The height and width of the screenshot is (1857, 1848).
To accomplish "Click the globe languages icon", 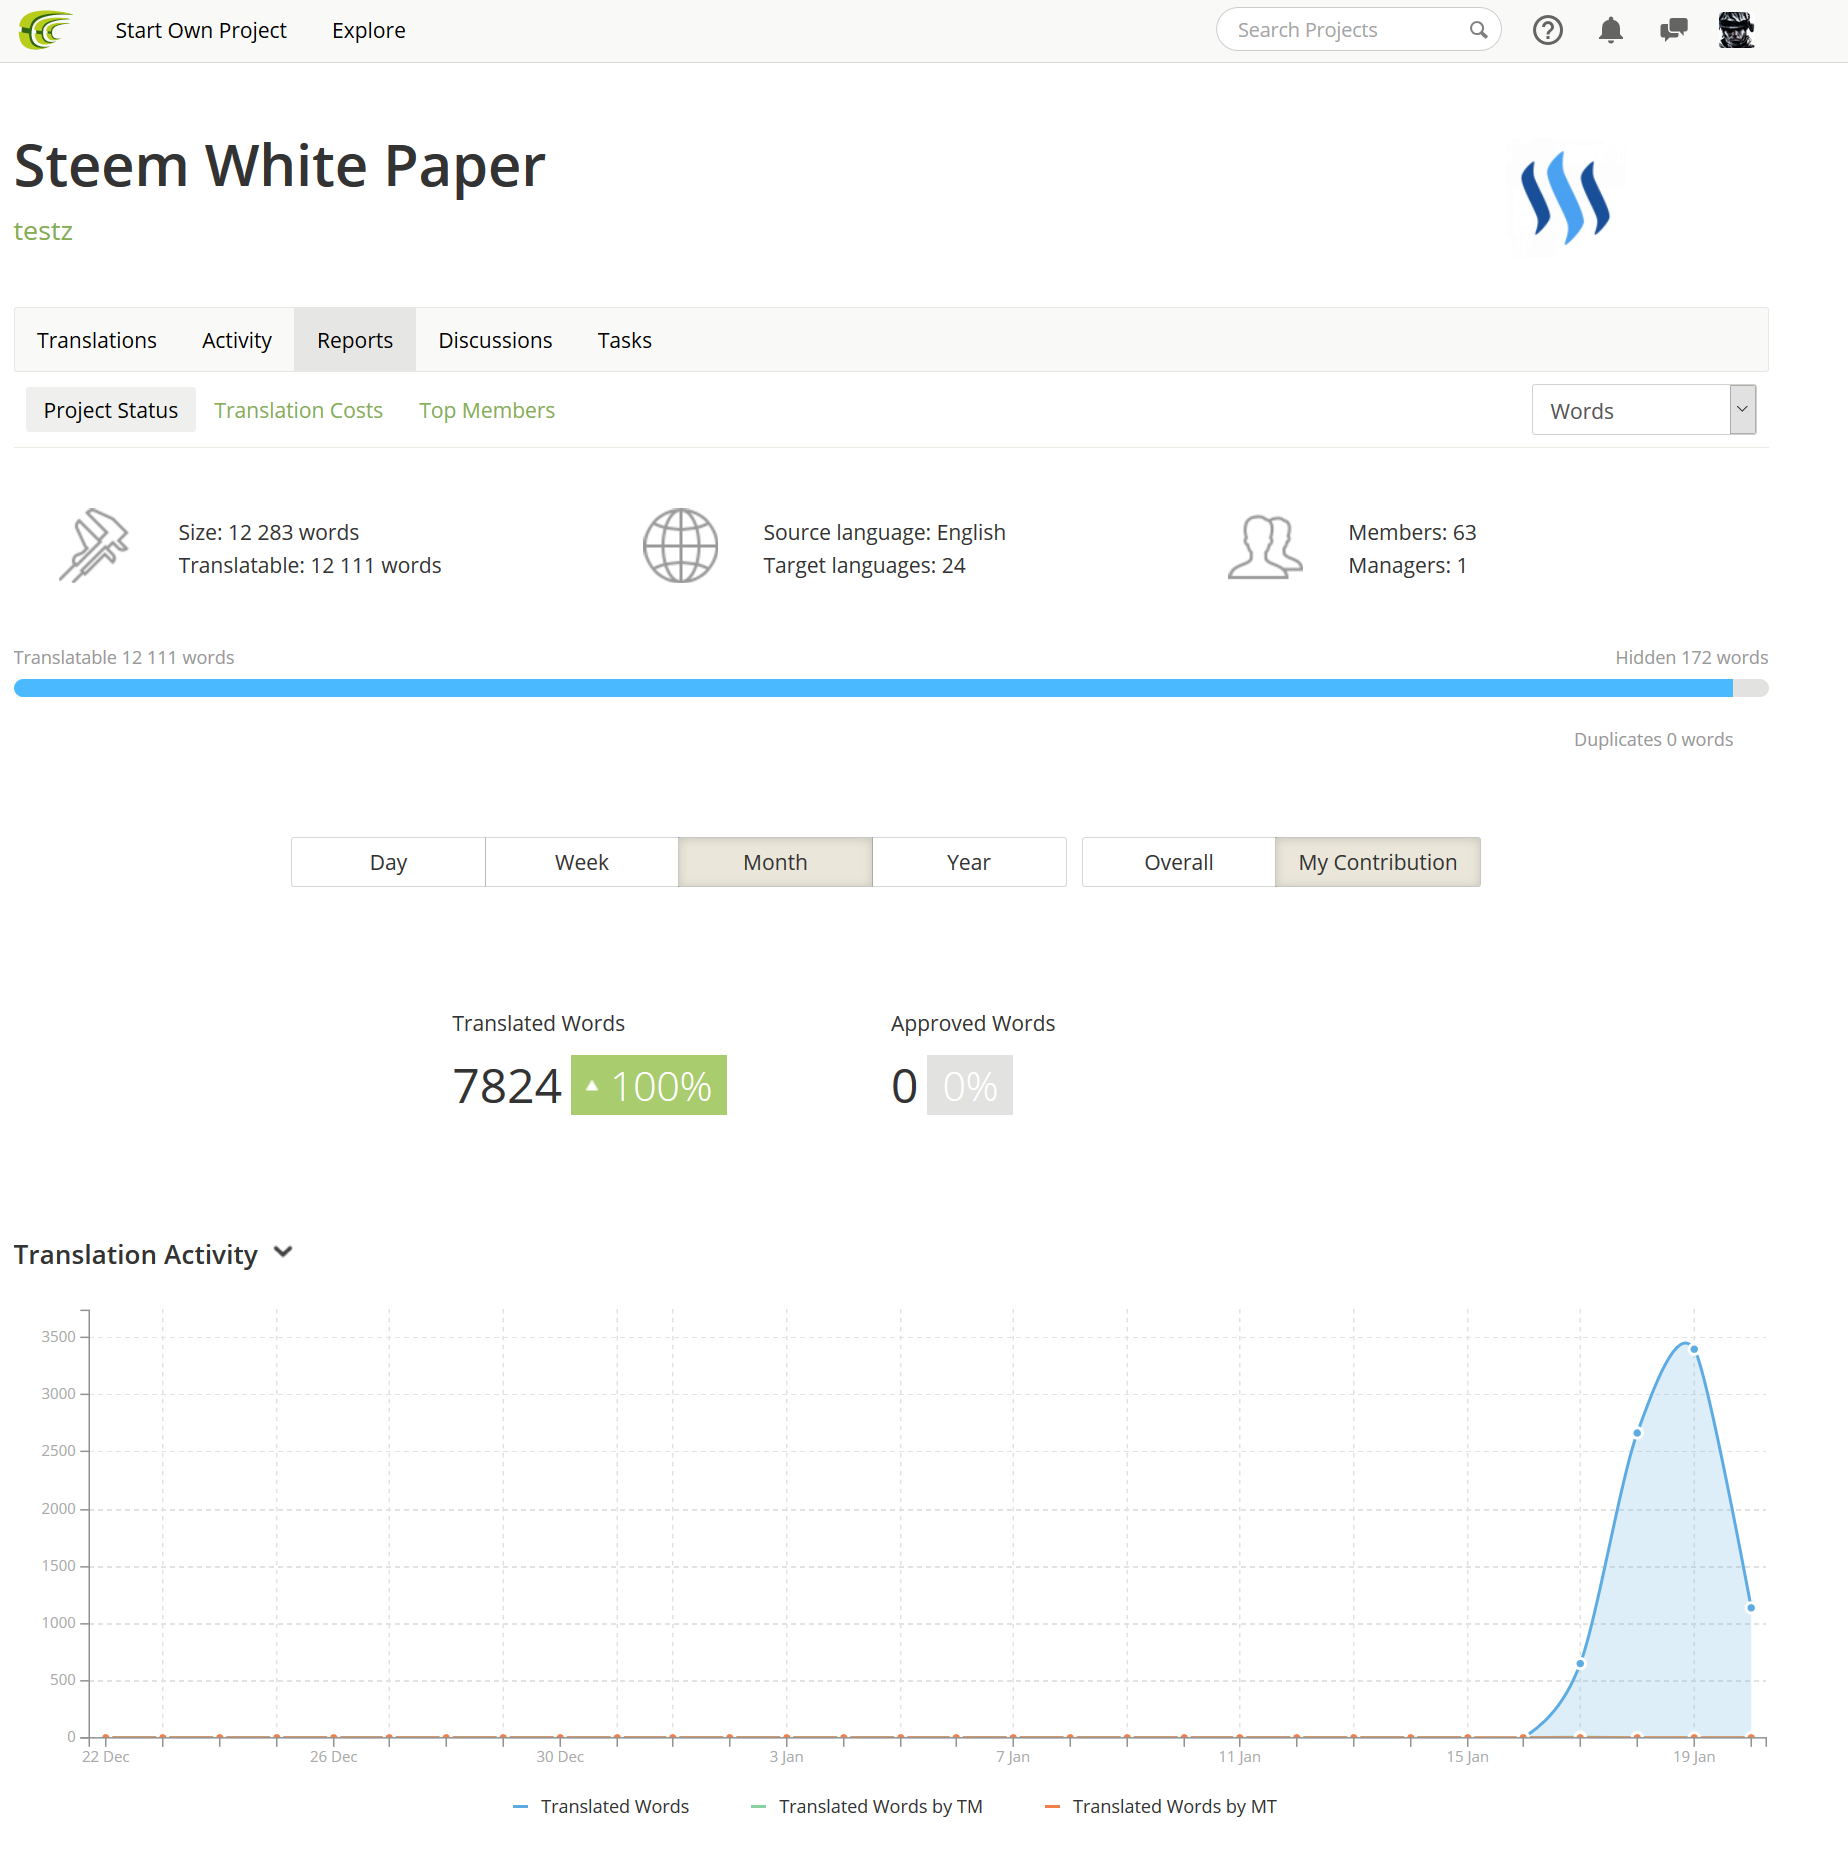I will tap(680, 546).
